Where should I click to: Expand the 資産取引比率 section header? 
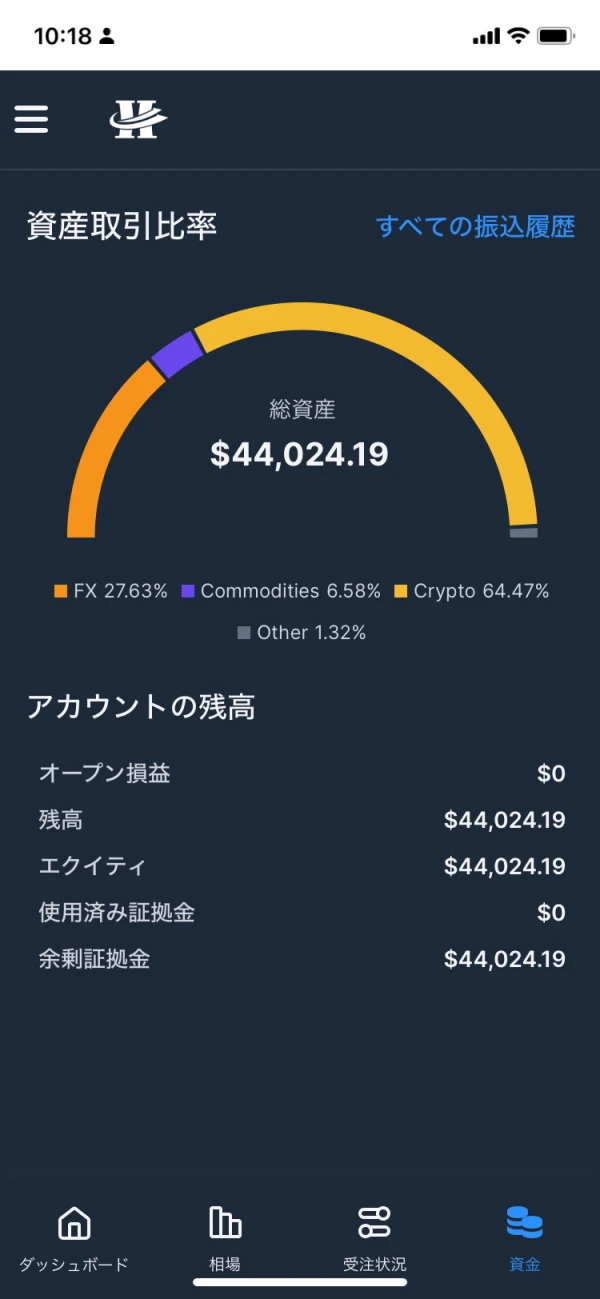point(122,227)
